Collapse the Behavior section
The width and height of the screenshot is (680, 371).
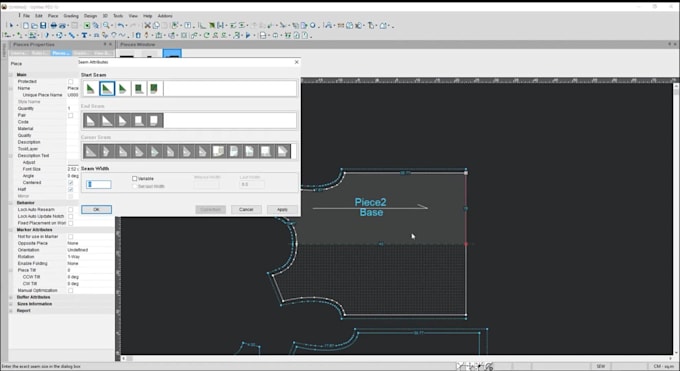11,203
